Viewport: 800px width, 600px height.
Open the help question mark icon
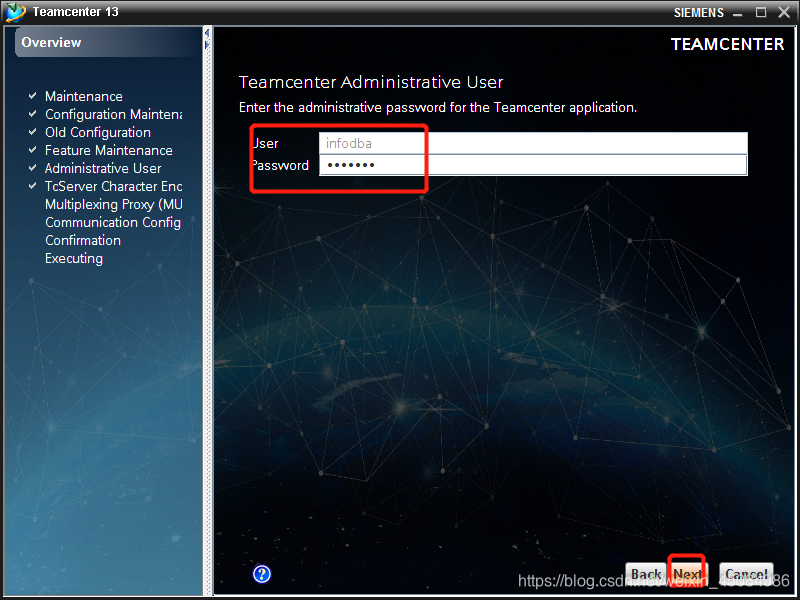click(x=262, y=574)
